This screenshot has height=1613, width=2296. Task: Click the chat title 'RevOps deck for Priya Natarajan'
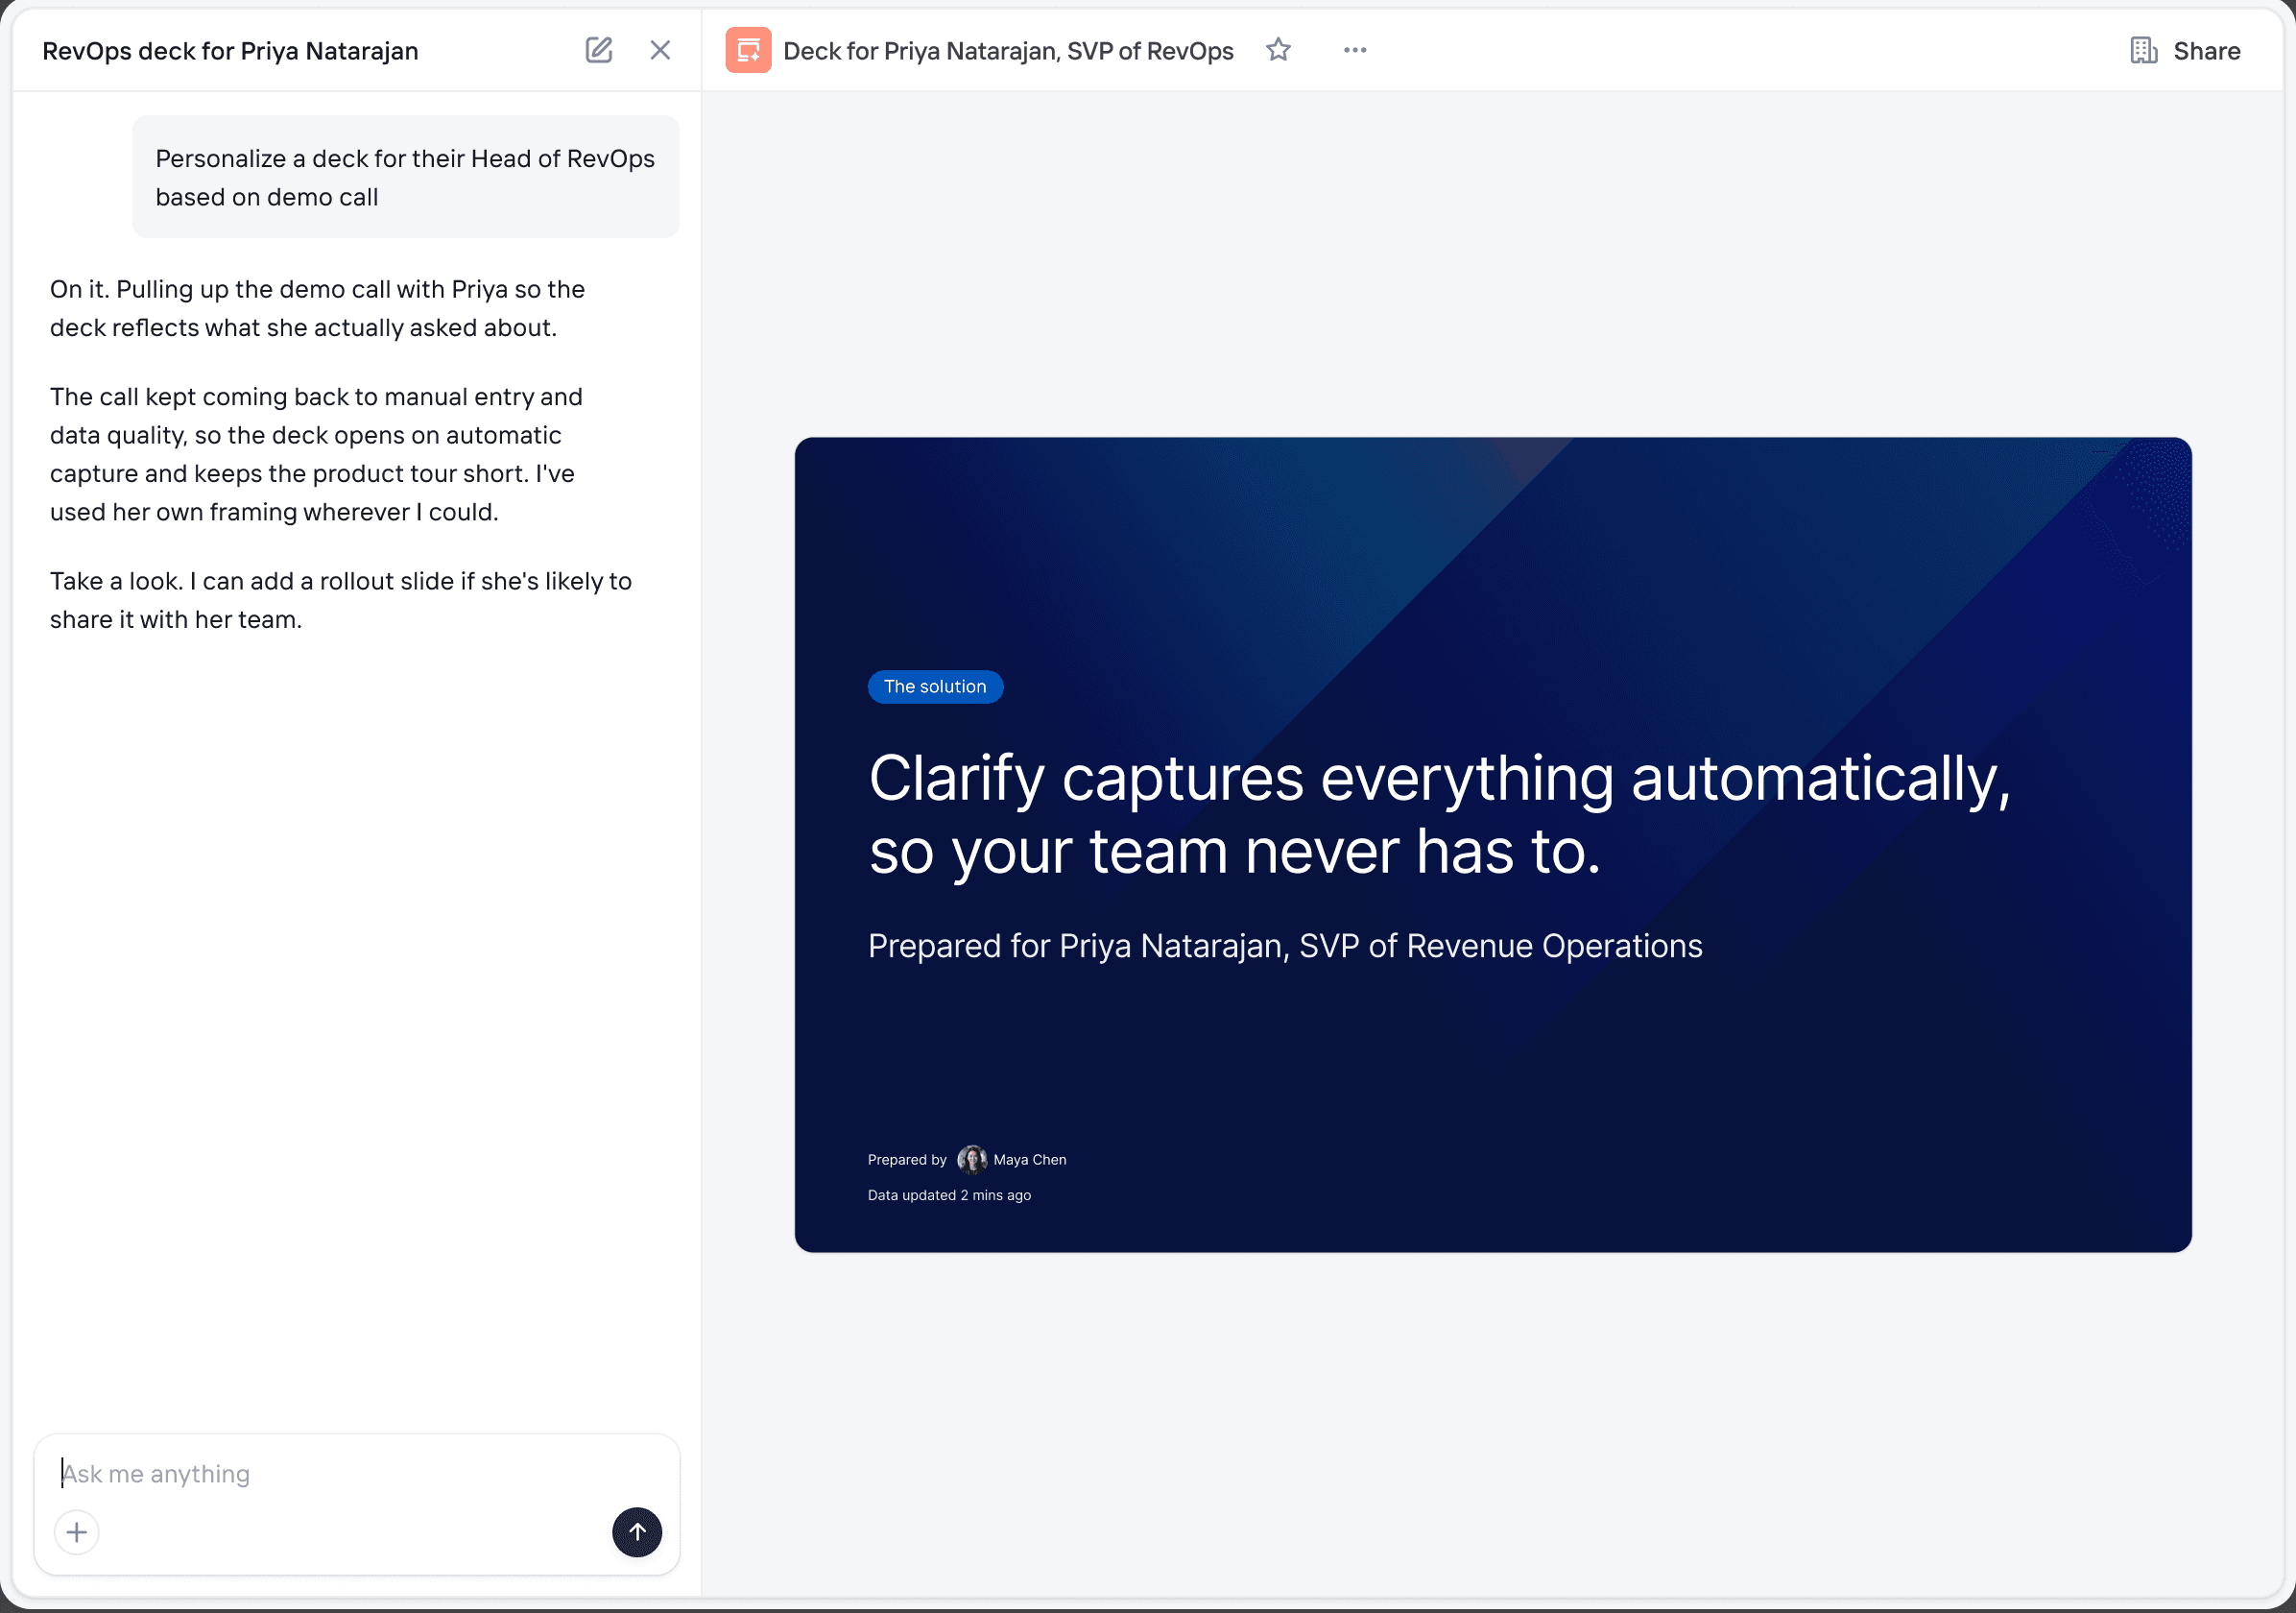pyautogui.click(x=230, y=51)
